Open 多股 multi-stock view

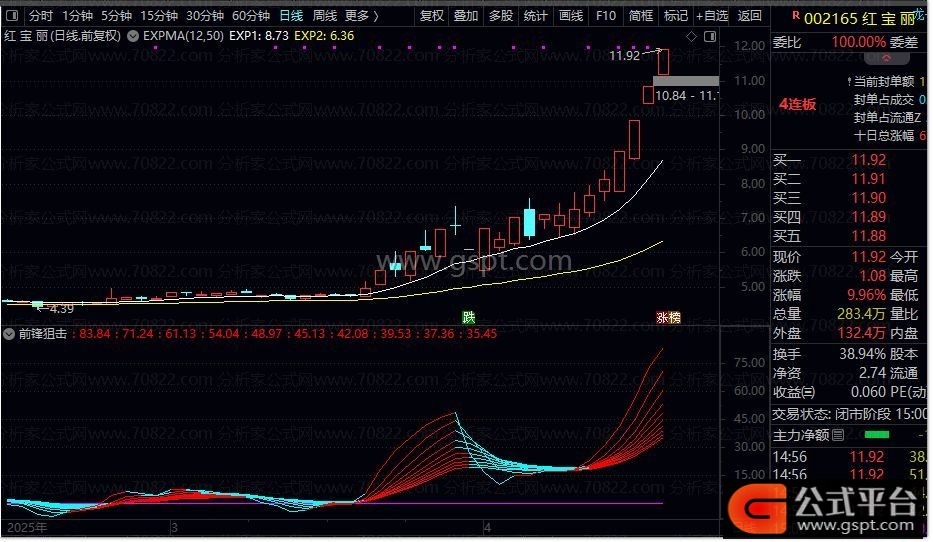[501, 16]
